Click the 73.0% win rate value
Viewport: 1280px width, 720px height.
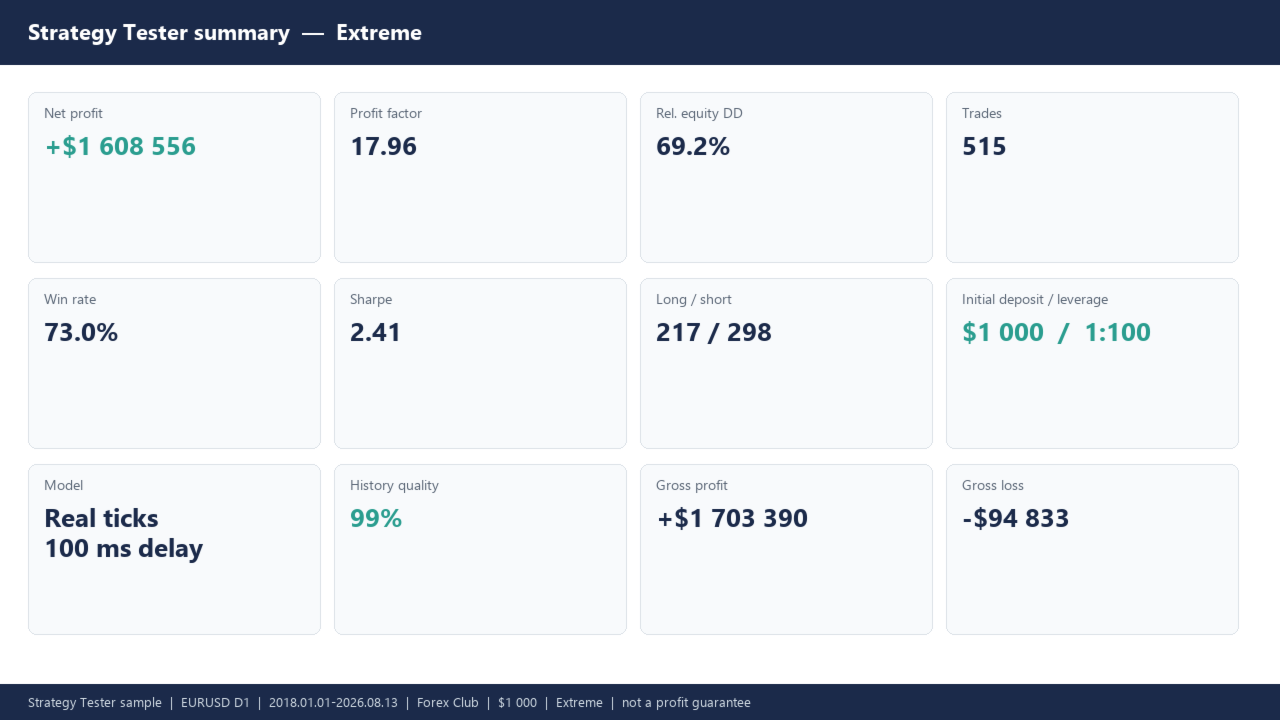pos(81,333)
